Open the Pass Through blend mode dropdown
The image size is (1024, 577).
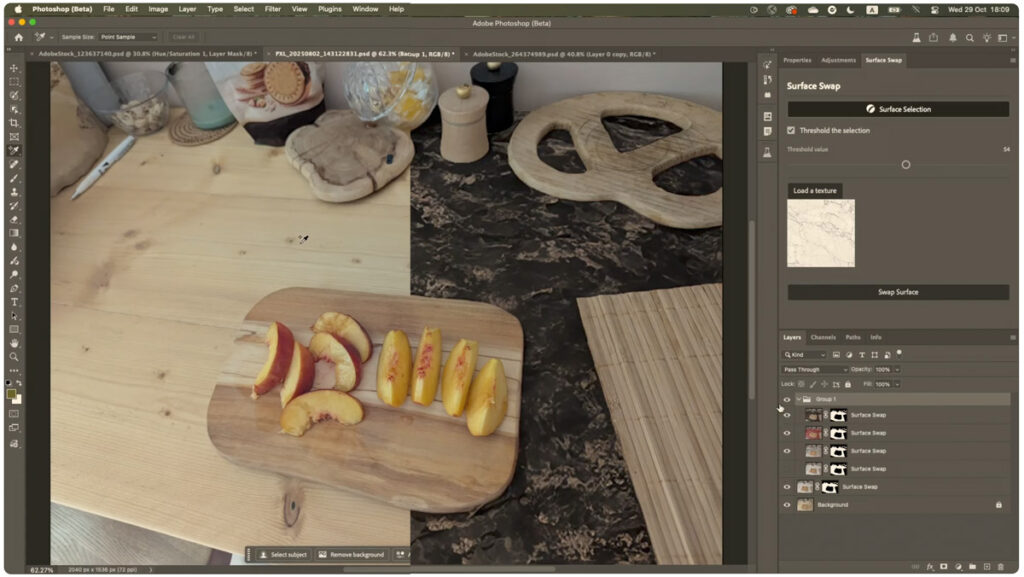[x=815, y=369]
